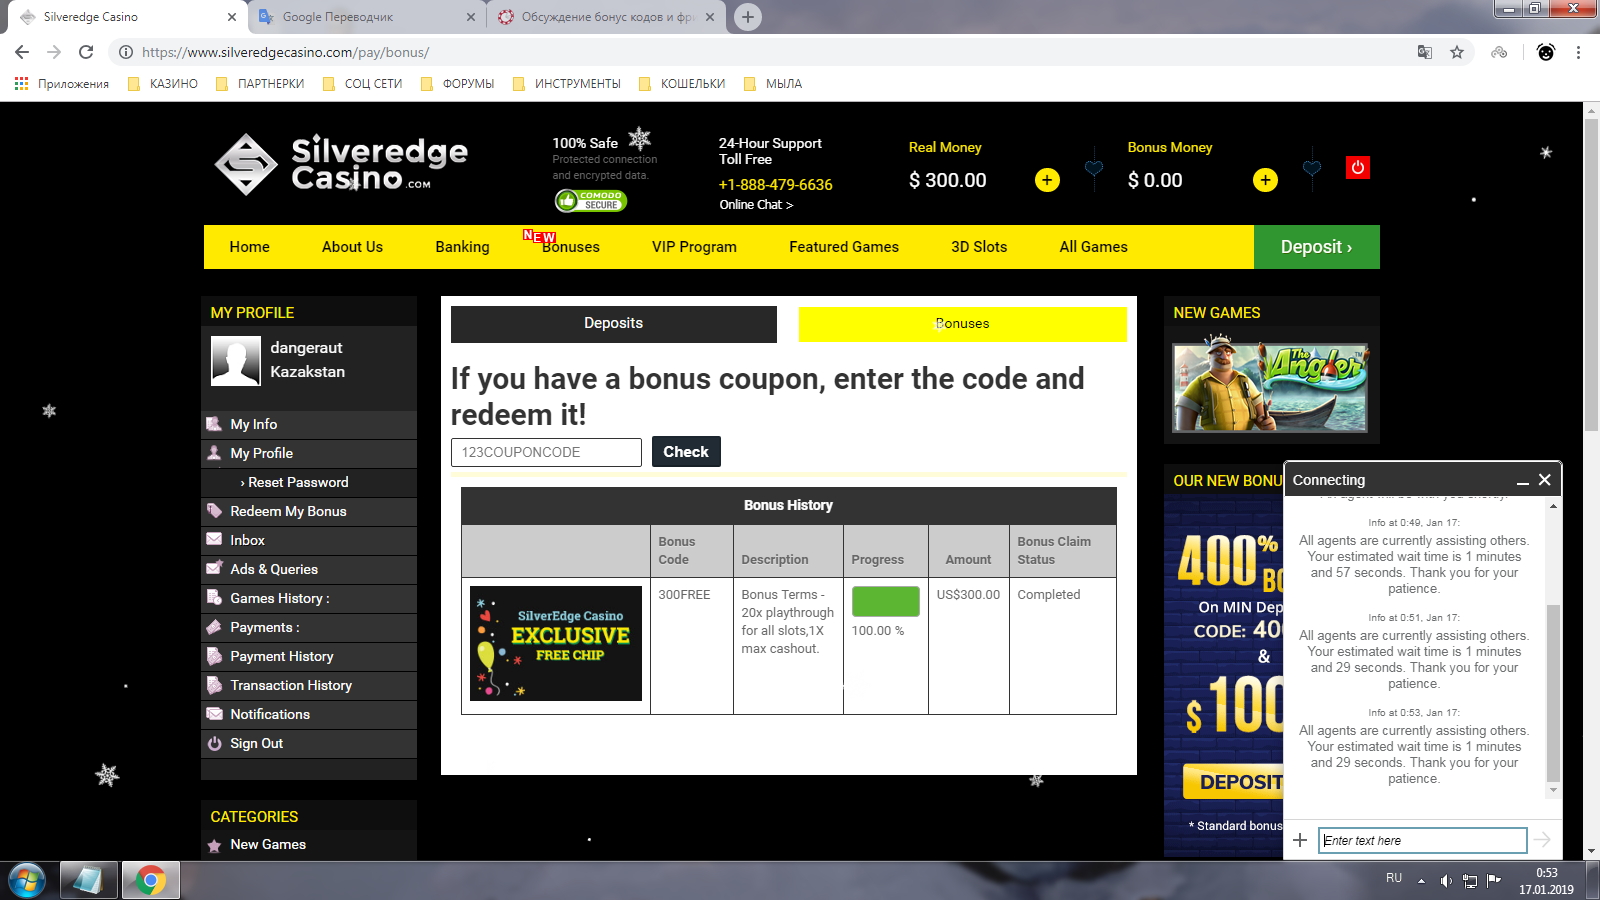The image size is (1600, 900).
Task: View site info icon beside URL
Action: [x=126, y=52]
